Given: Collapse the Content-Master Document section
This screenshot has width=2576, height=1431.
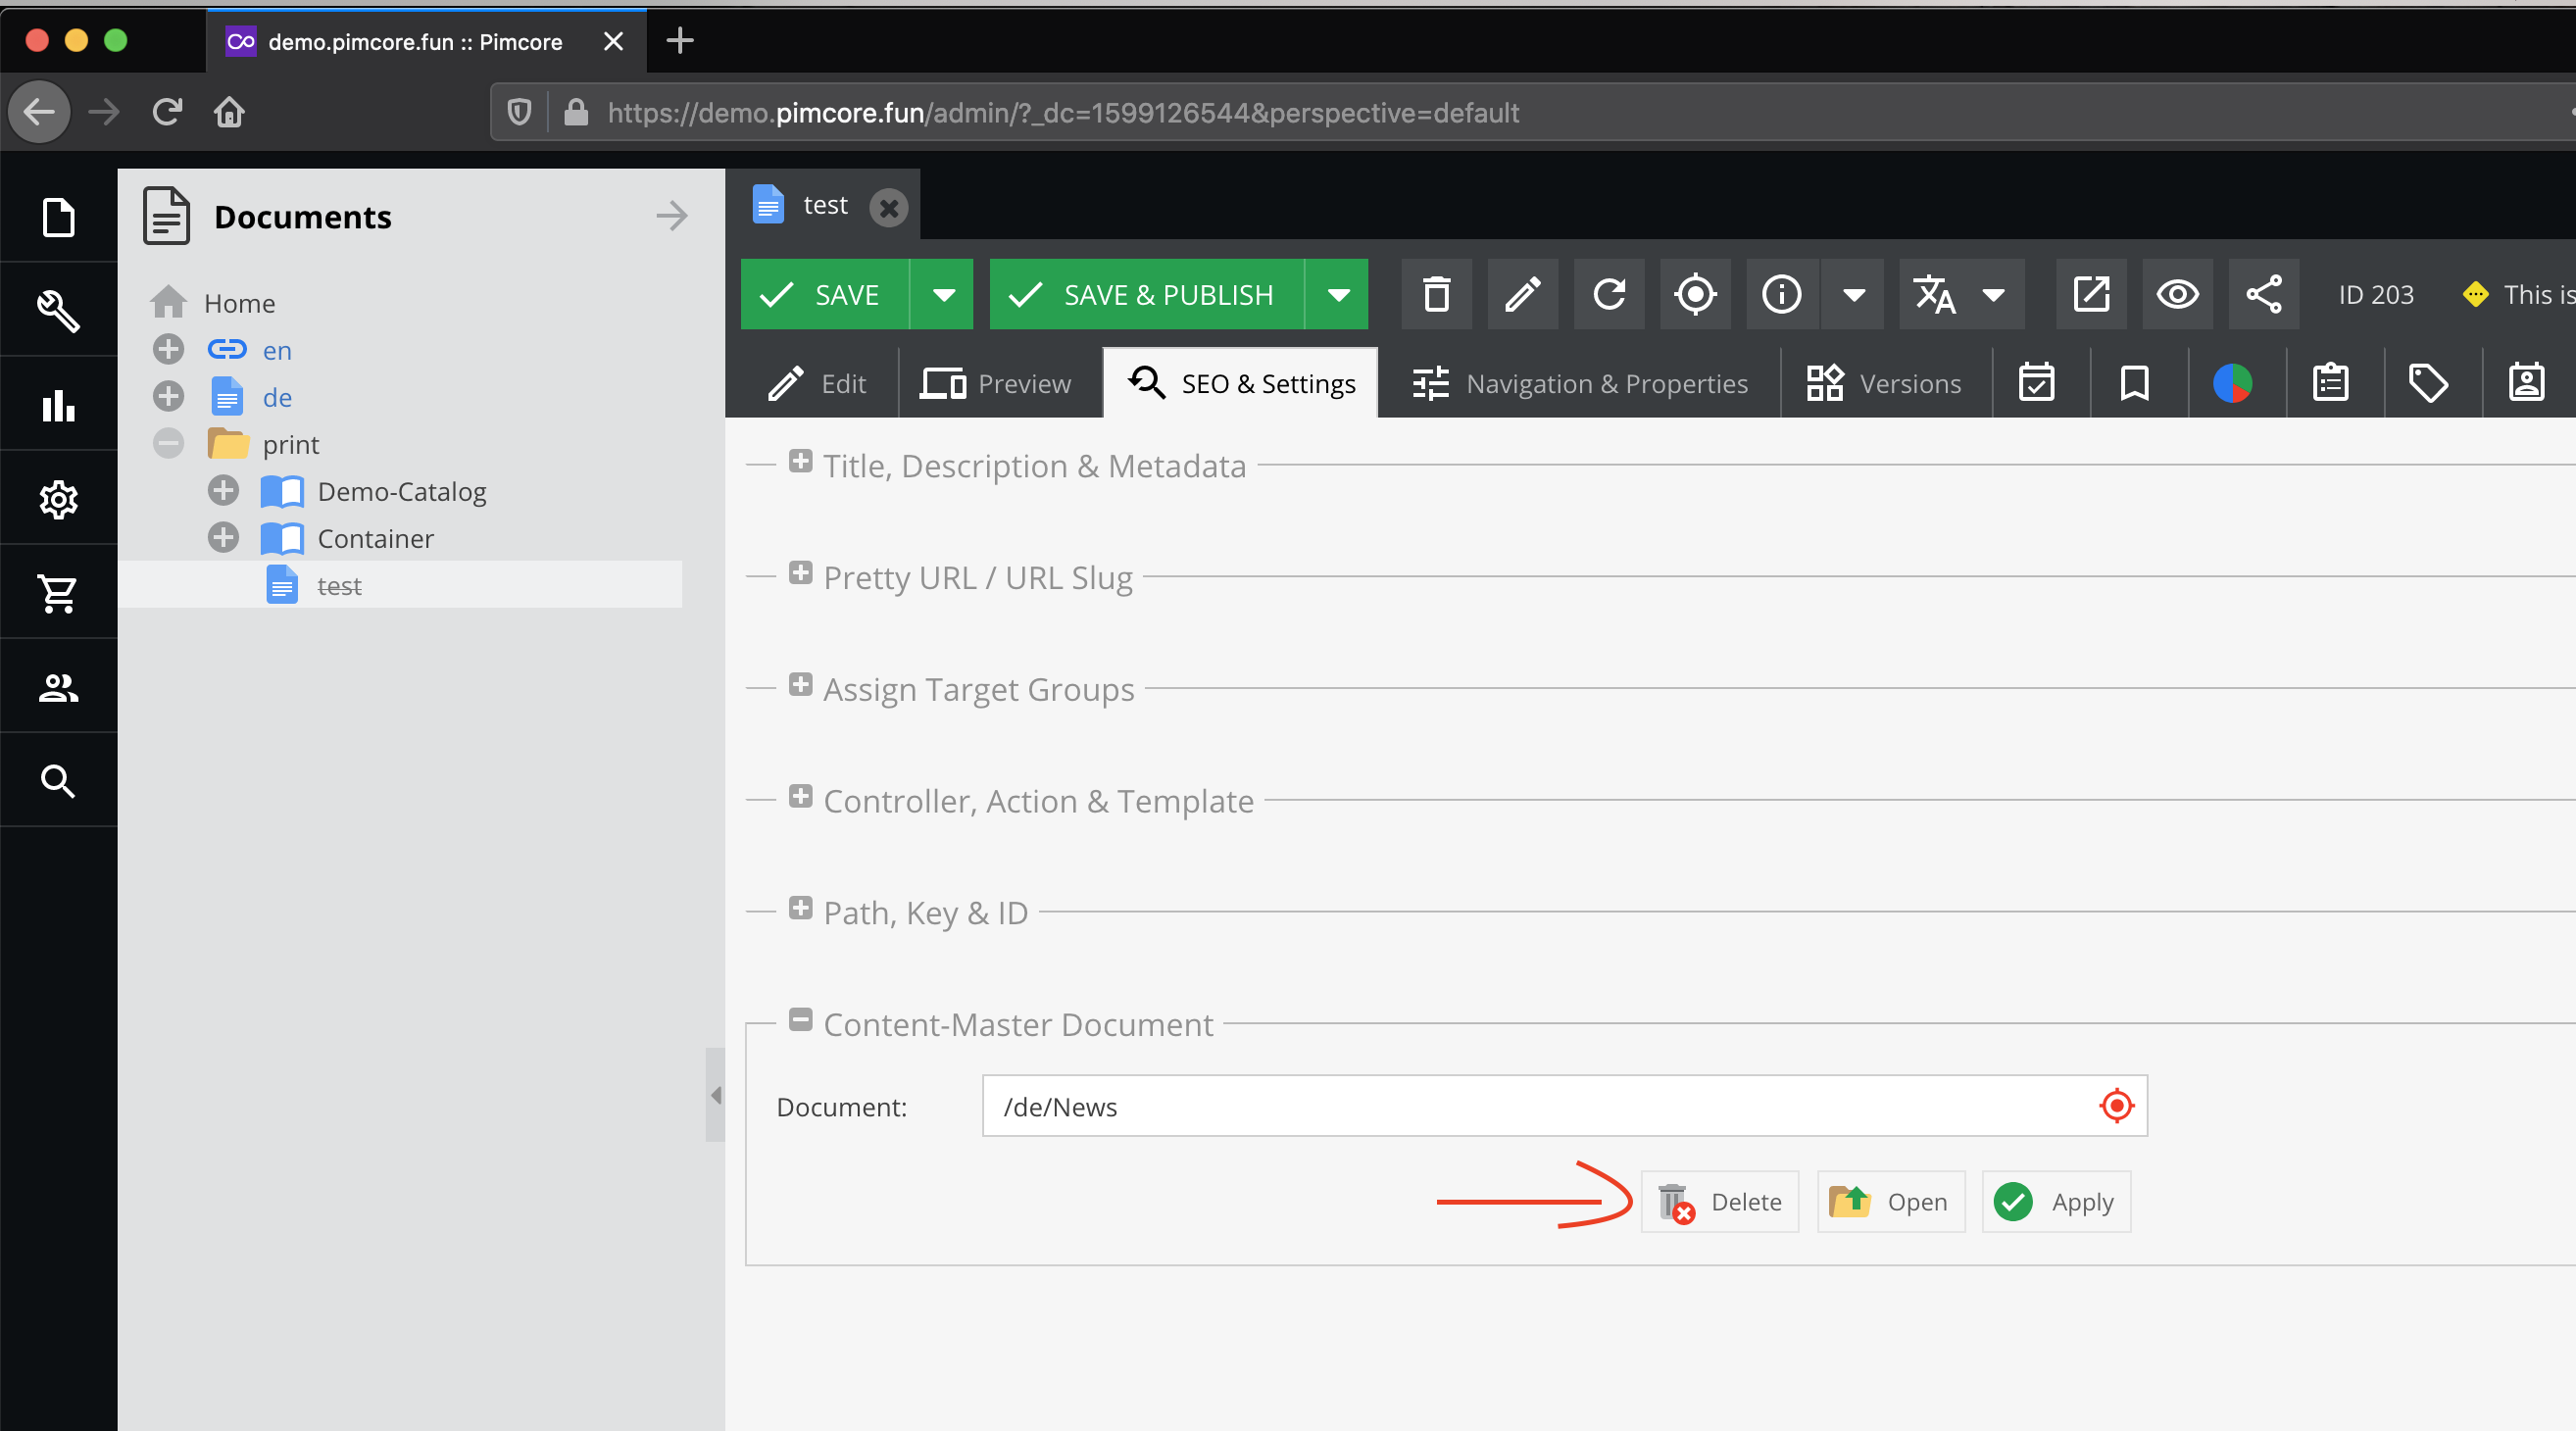Looking at the screenshot, I should [x=800, y=1020].
